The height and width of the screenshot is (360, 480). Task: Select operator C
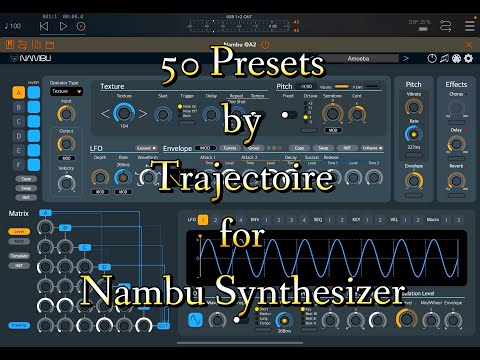point(19,122)
